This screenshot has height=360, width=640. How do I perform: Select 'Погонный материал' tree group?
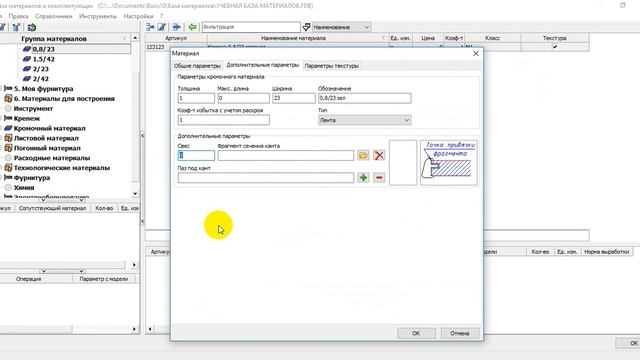pos(47,148)
